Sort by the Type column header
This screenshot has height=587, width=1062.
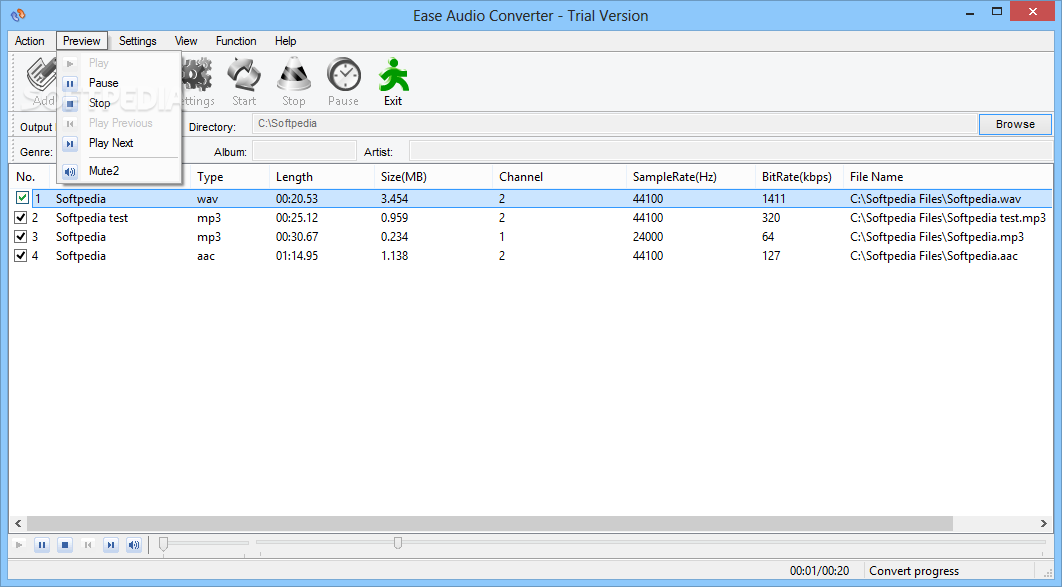tap(230, 177)
